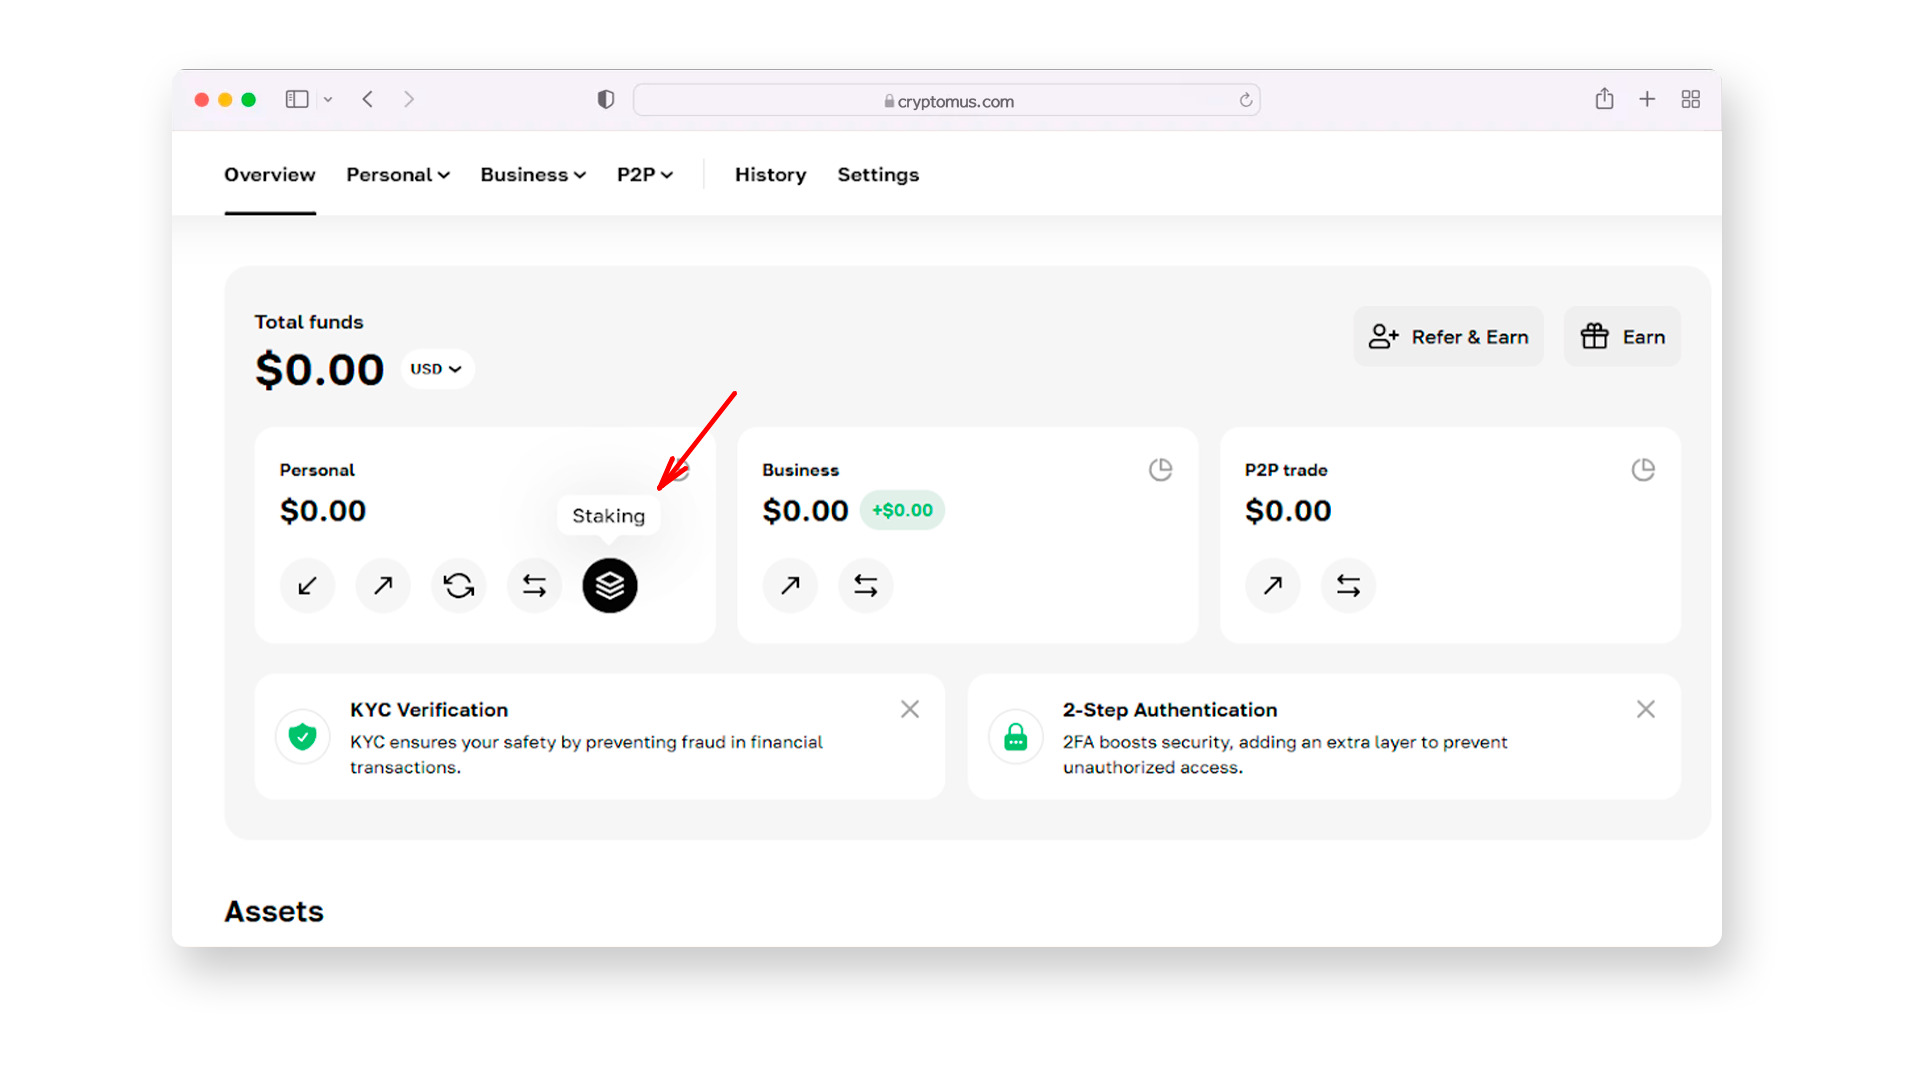Click the P2P trade transfer arrows icon
Image resolution: width=1920 pixels, height=1080 pixels.
(x=1348, y=585)
